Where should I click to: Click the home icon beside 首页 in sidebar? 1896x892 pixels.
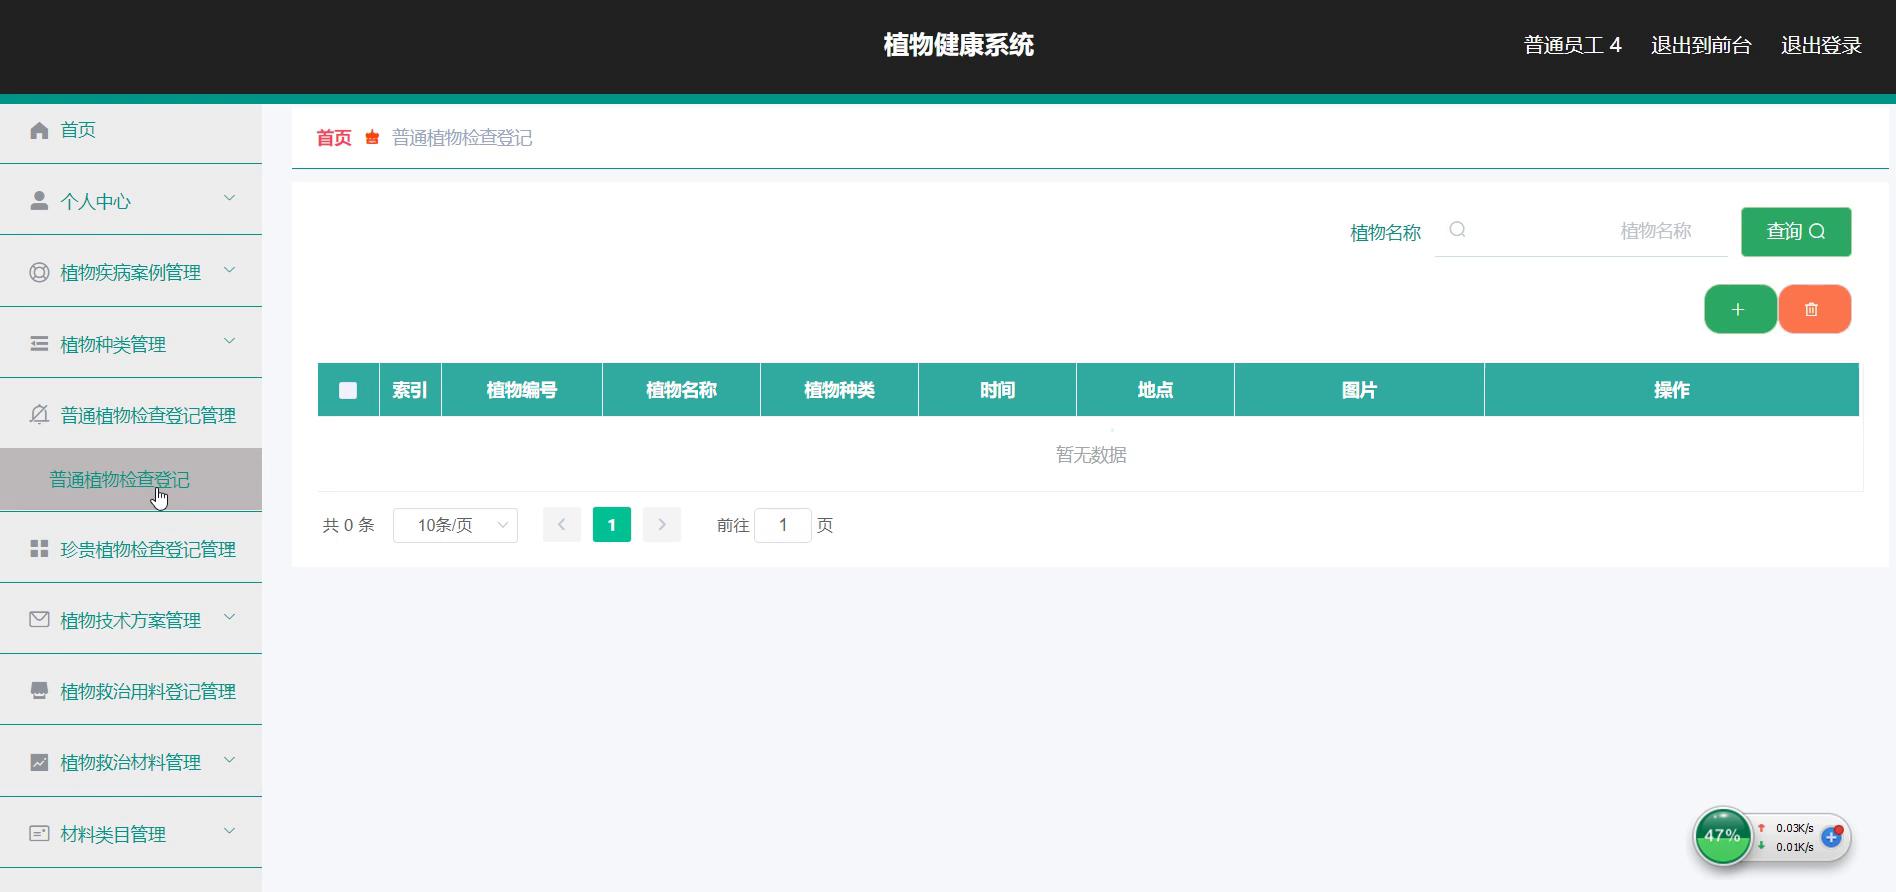(x=39, y=130)
